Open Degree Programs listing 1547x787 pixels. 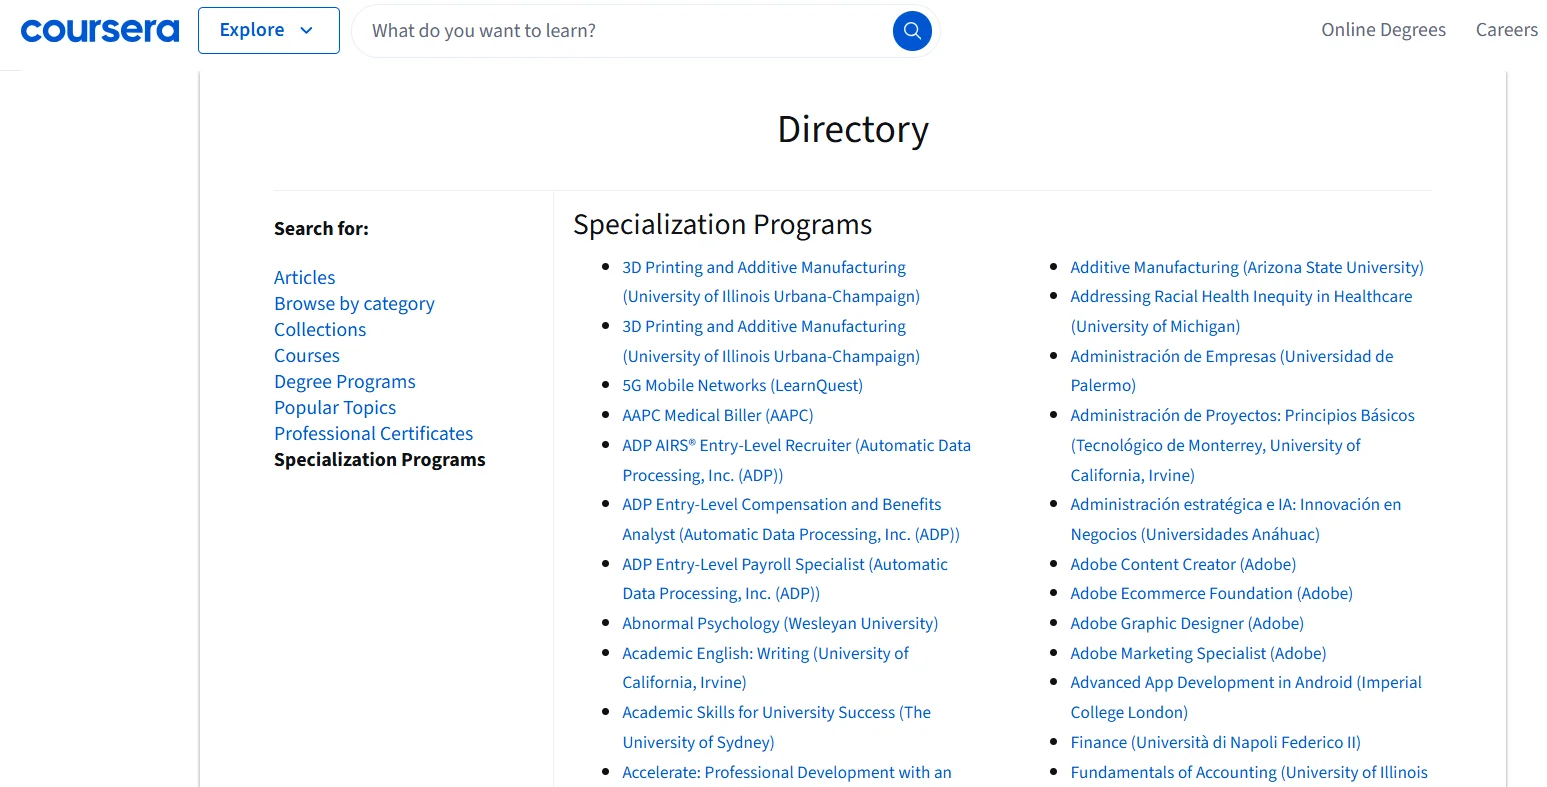344,381
